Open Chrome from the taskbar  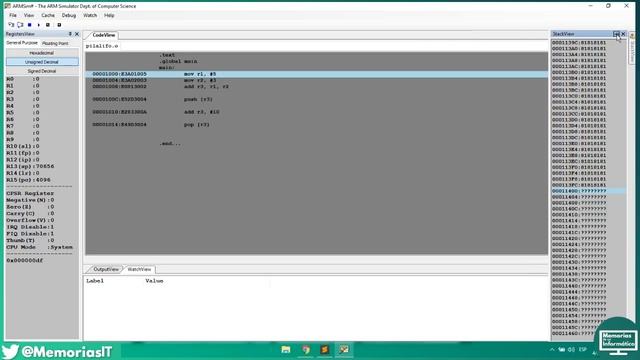(x=306, y=350)
